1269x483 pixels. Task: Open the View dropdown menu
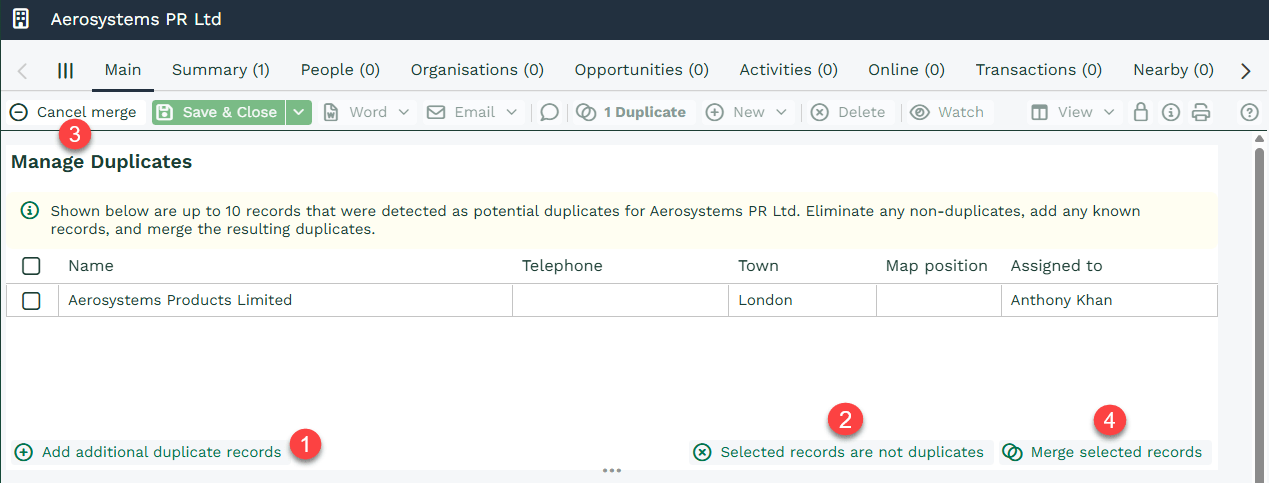1073,112
